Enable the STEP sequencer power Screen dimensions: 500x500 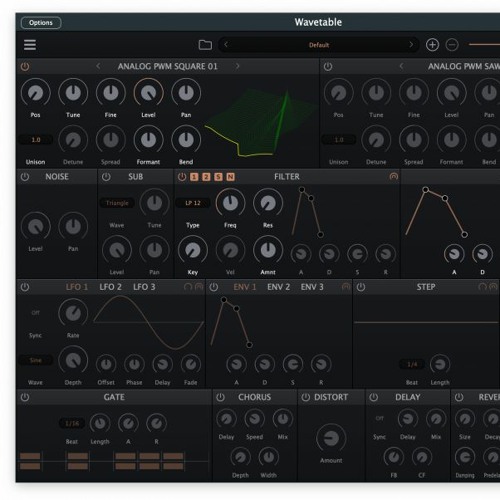(x=361, y=287)
